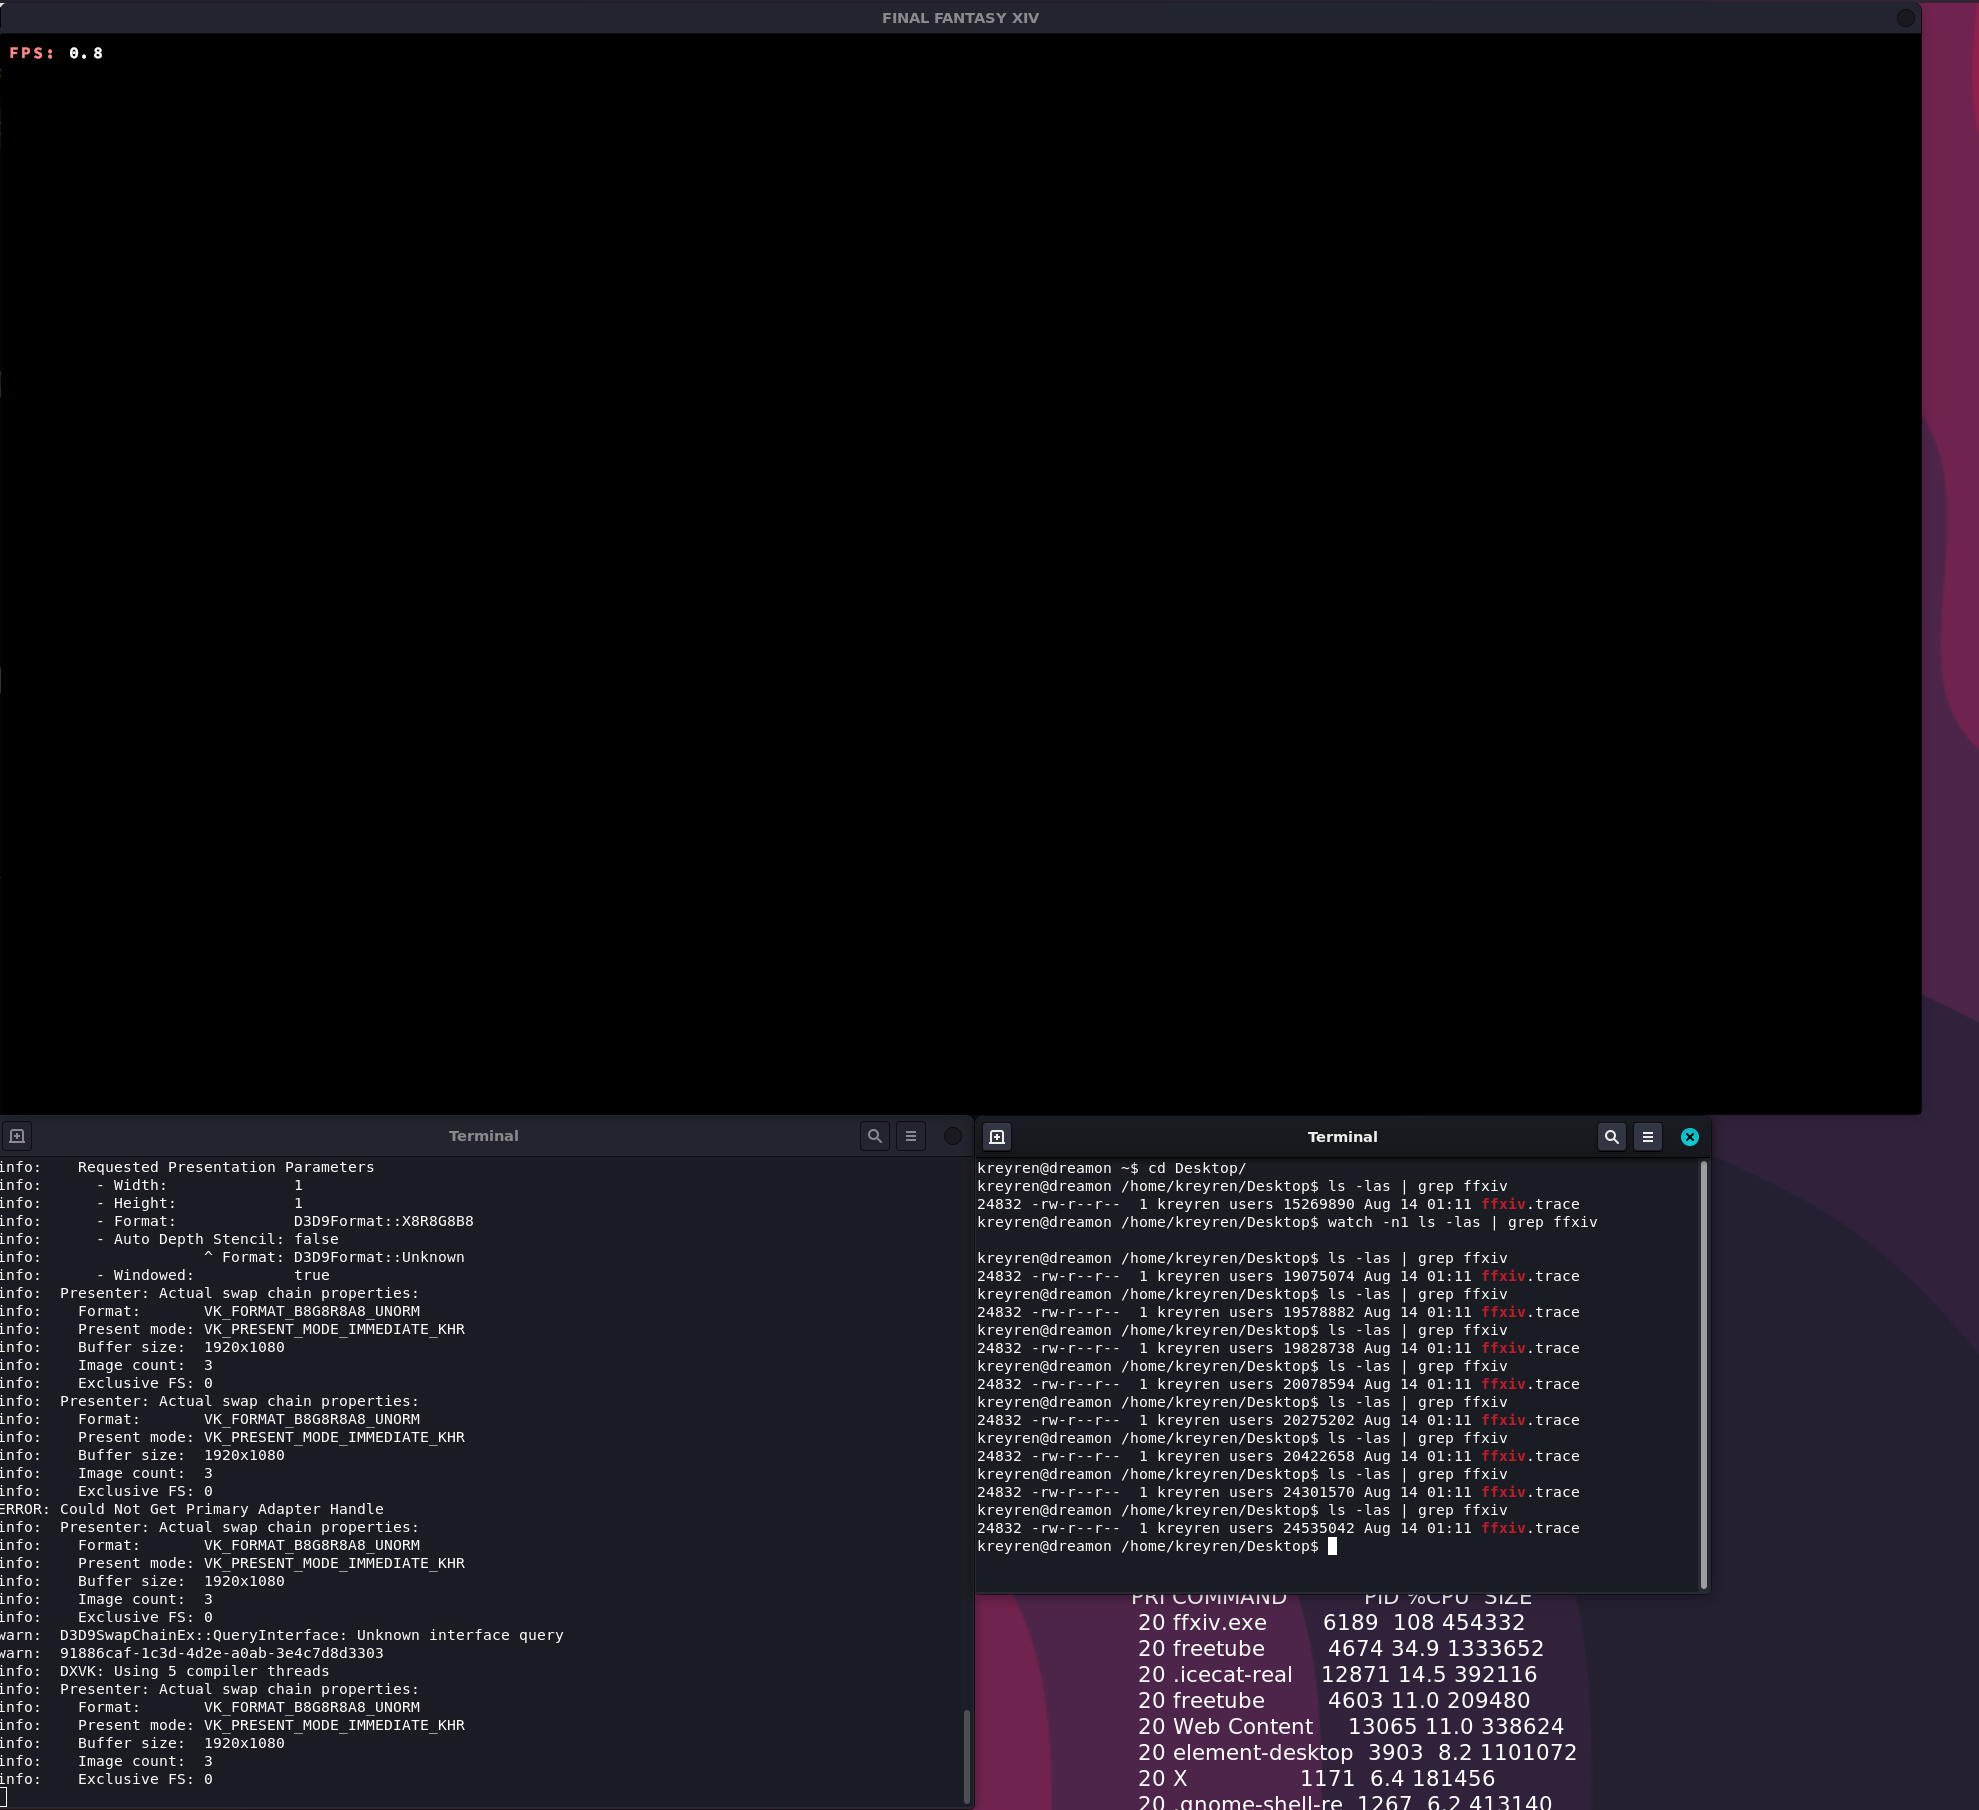Open the hamburger menu of the right Terminal

coord(1647,1137)
